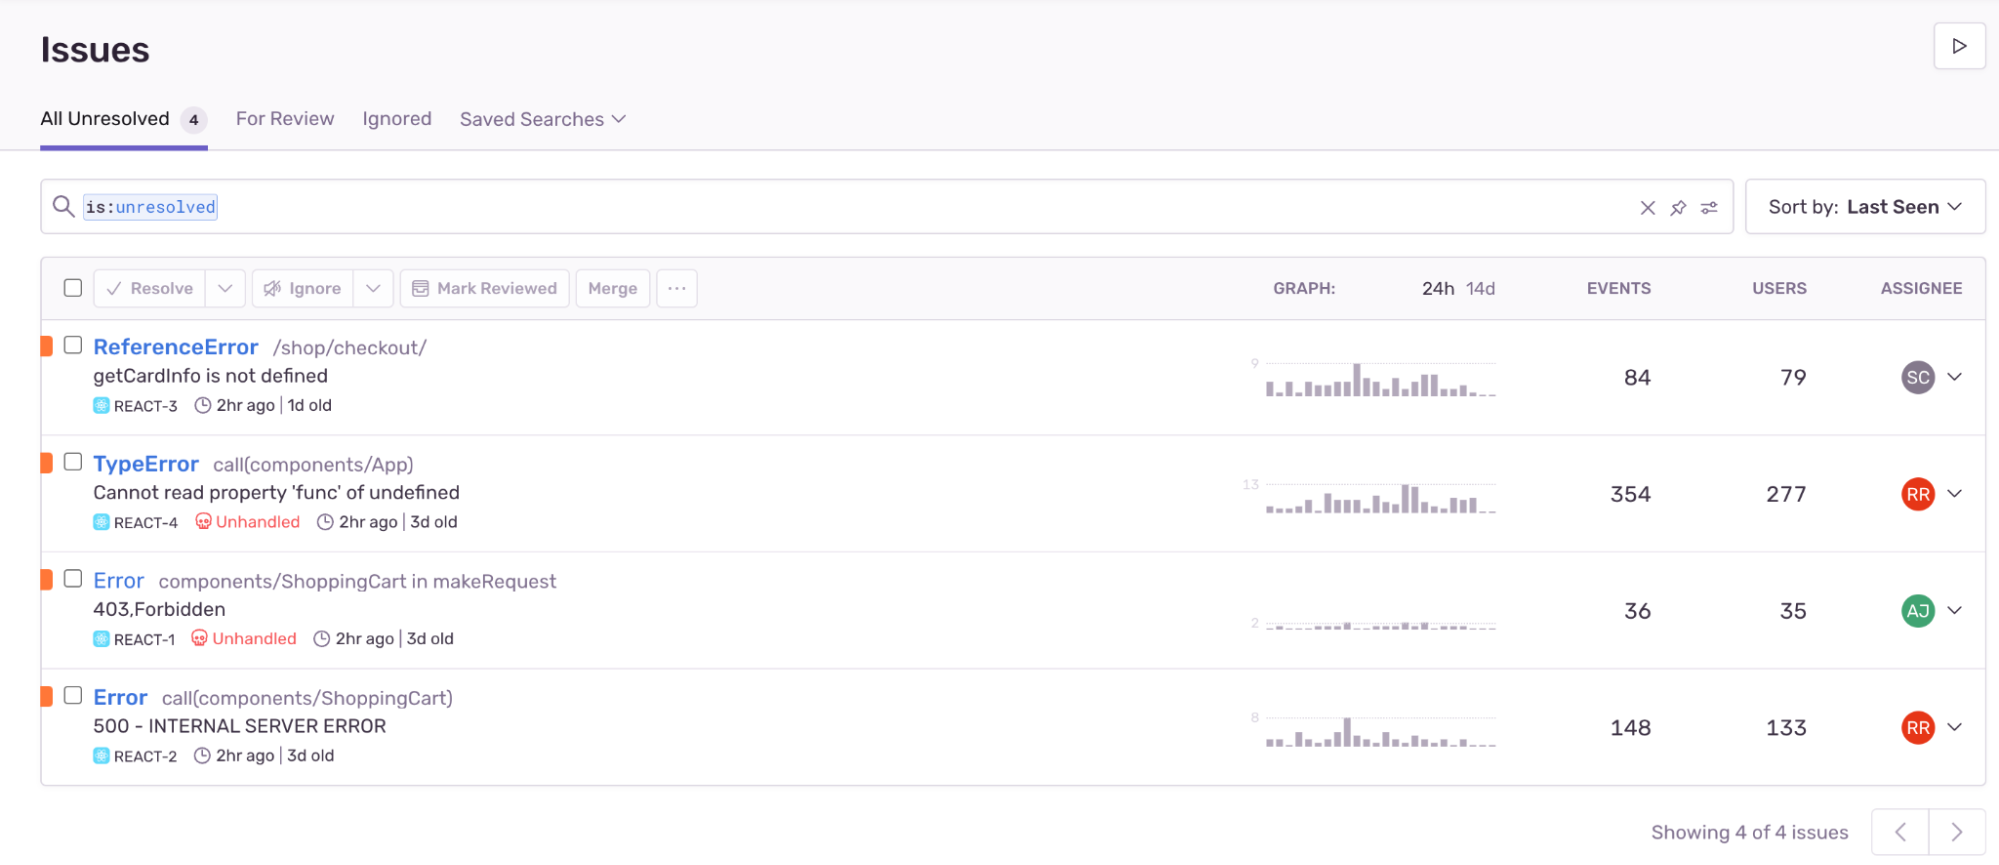Click the magnifying glass search icon
1999x865 pixels.
point(63,206)
